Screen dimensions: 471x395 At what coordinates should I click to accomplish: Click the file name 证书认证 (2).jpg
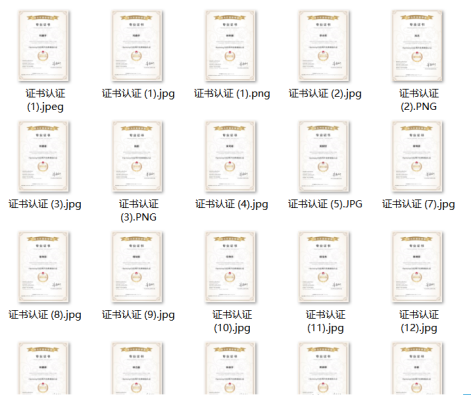click(325, 94)
